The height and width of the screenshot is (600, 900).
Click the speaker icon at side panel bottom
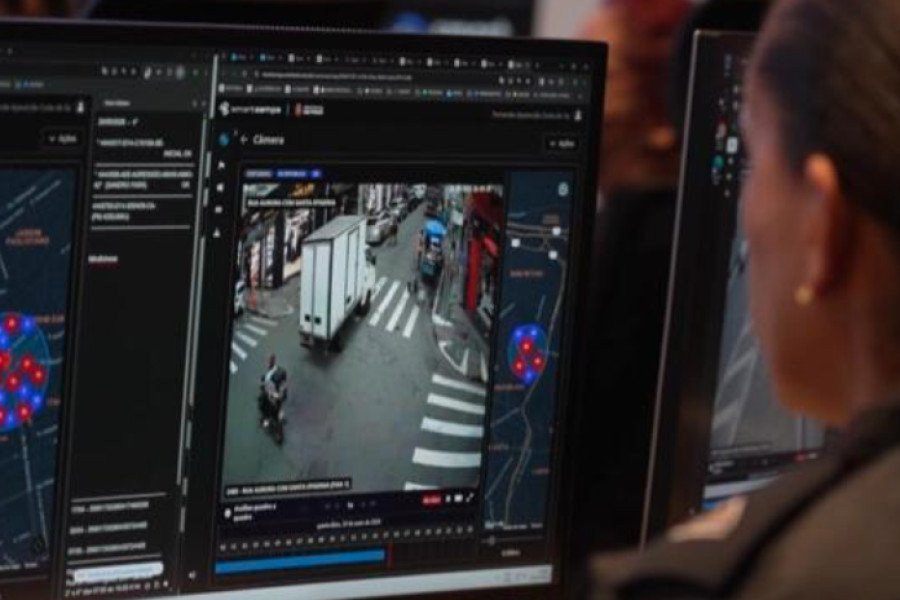(x=192, y=575)
